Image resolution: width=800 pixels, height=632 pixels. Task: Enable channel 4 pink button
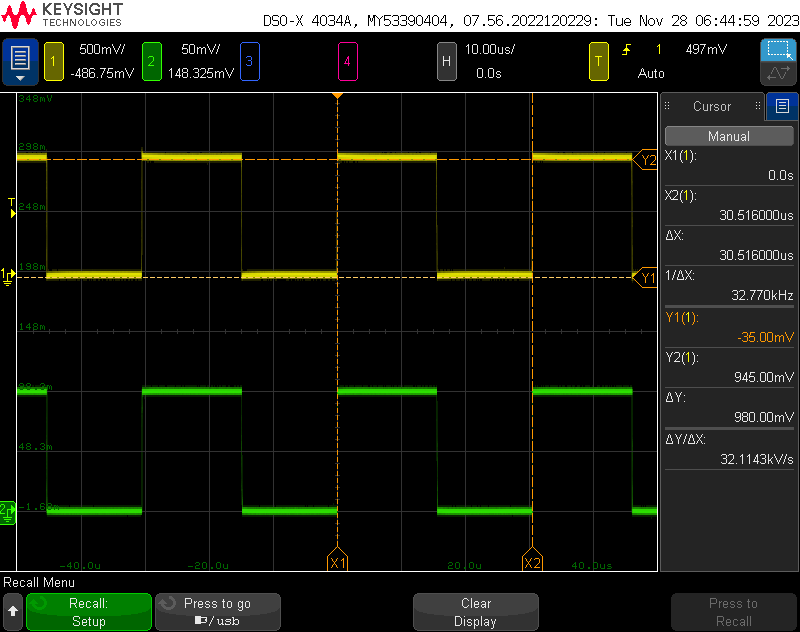point(347,62)
